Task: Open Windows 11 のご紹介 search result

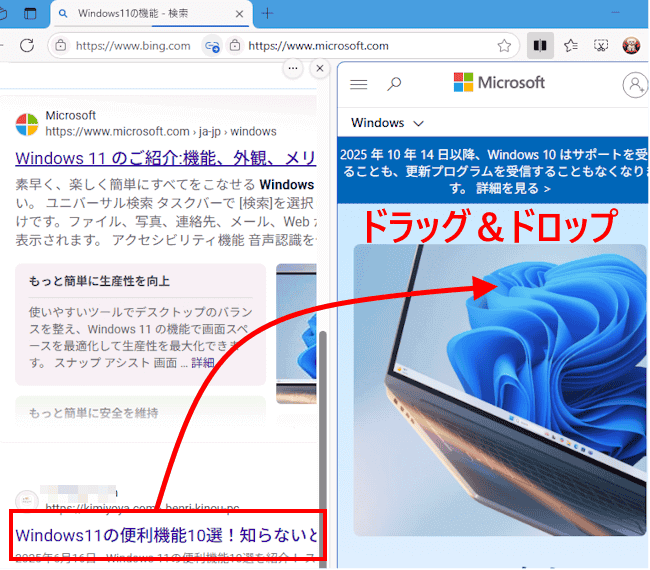Action: 166,158
